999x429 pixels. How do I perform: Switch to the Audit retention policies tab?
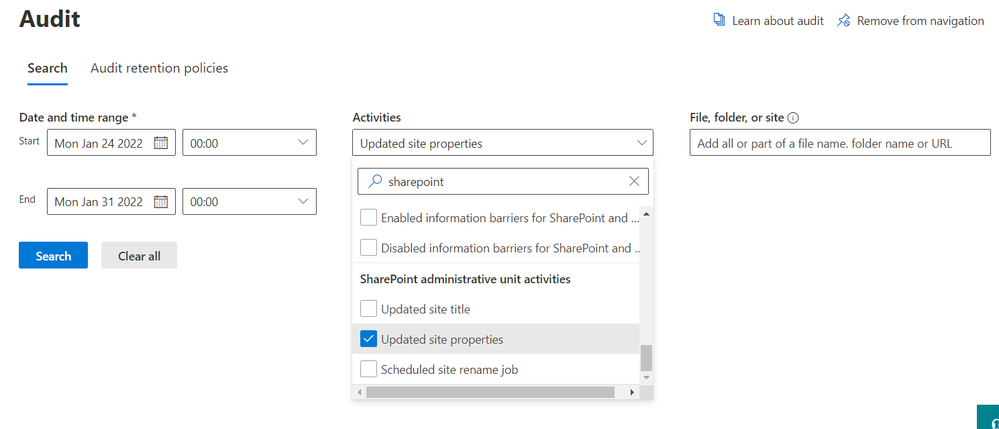[159, 68]
